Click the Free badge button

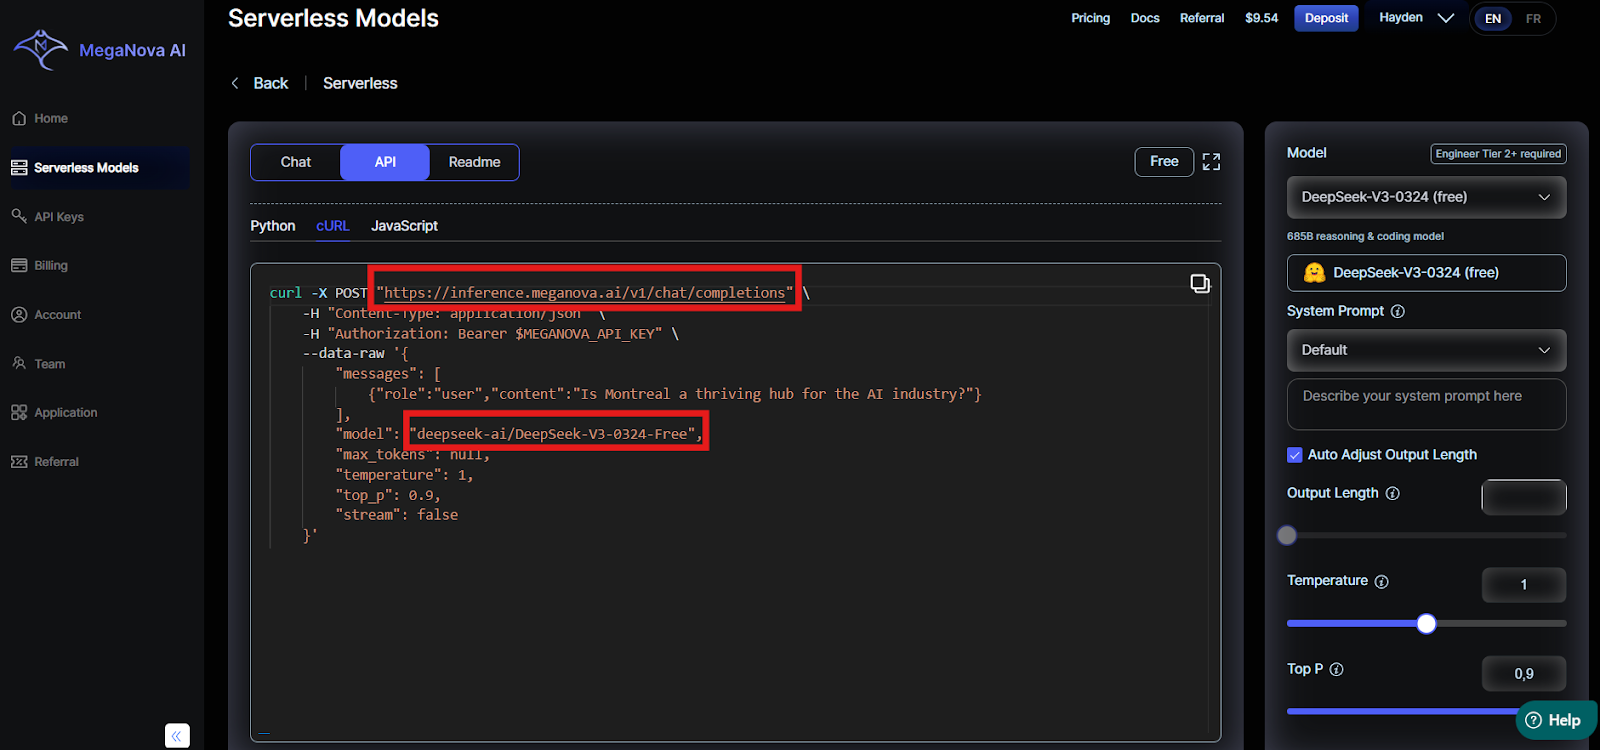(1164, 161)
